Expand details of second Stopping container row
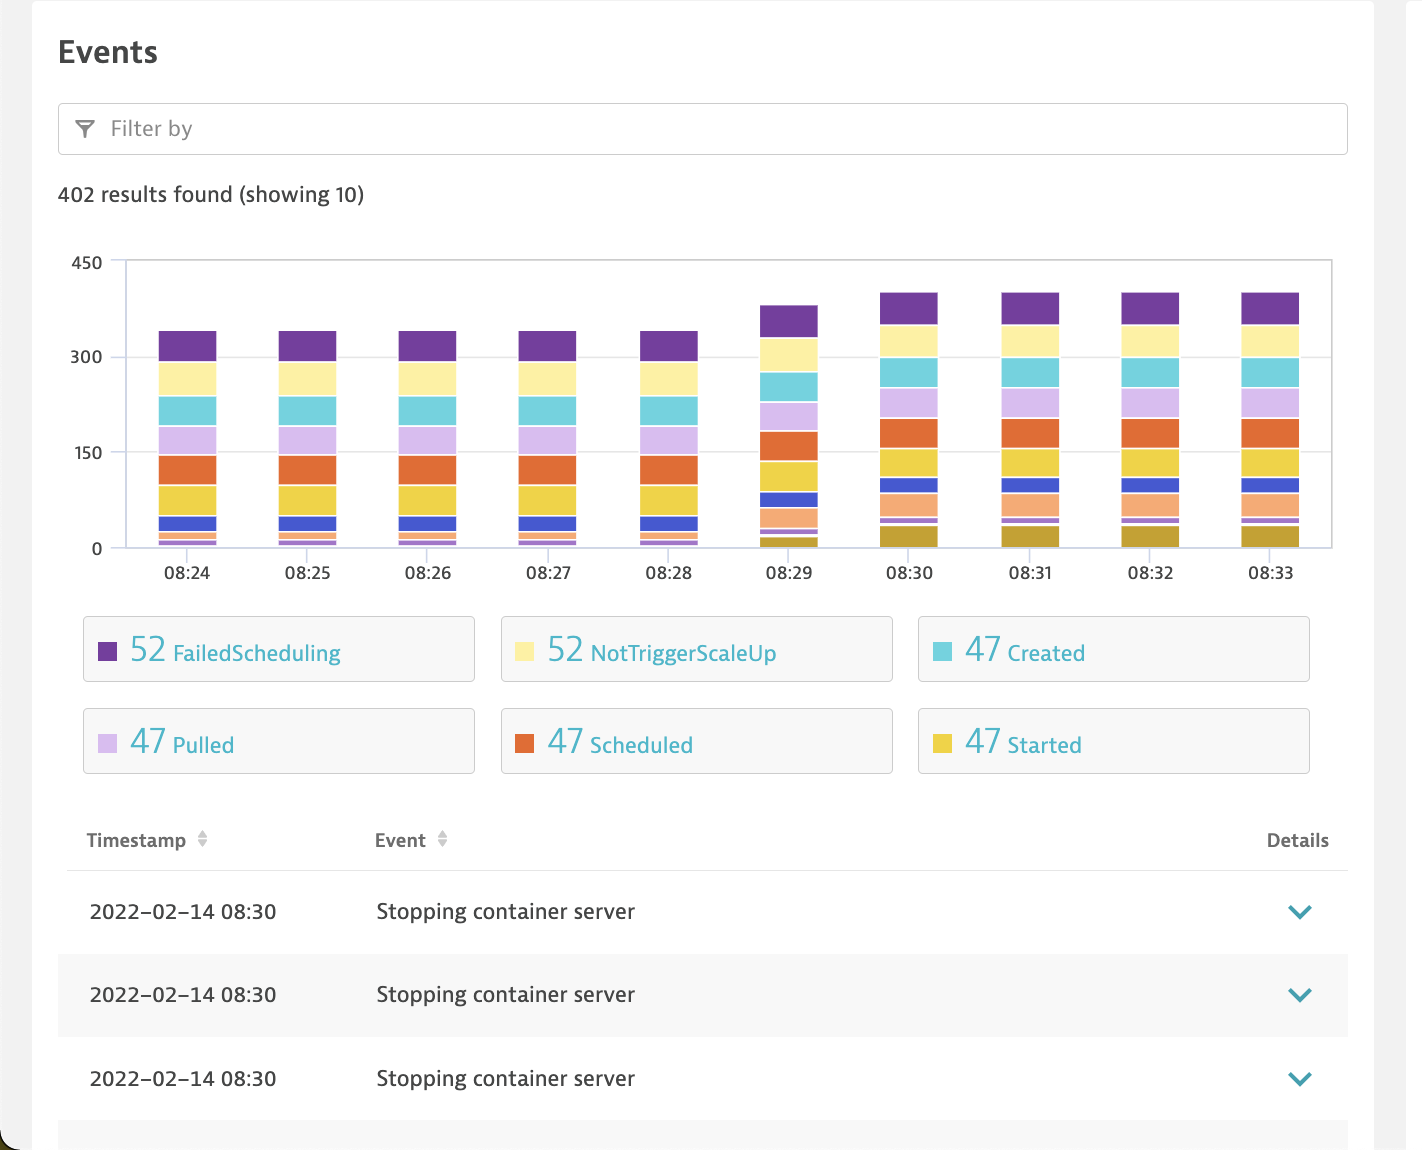This screenshot has height=1150, width=1422. click(x=1299, y=995)
